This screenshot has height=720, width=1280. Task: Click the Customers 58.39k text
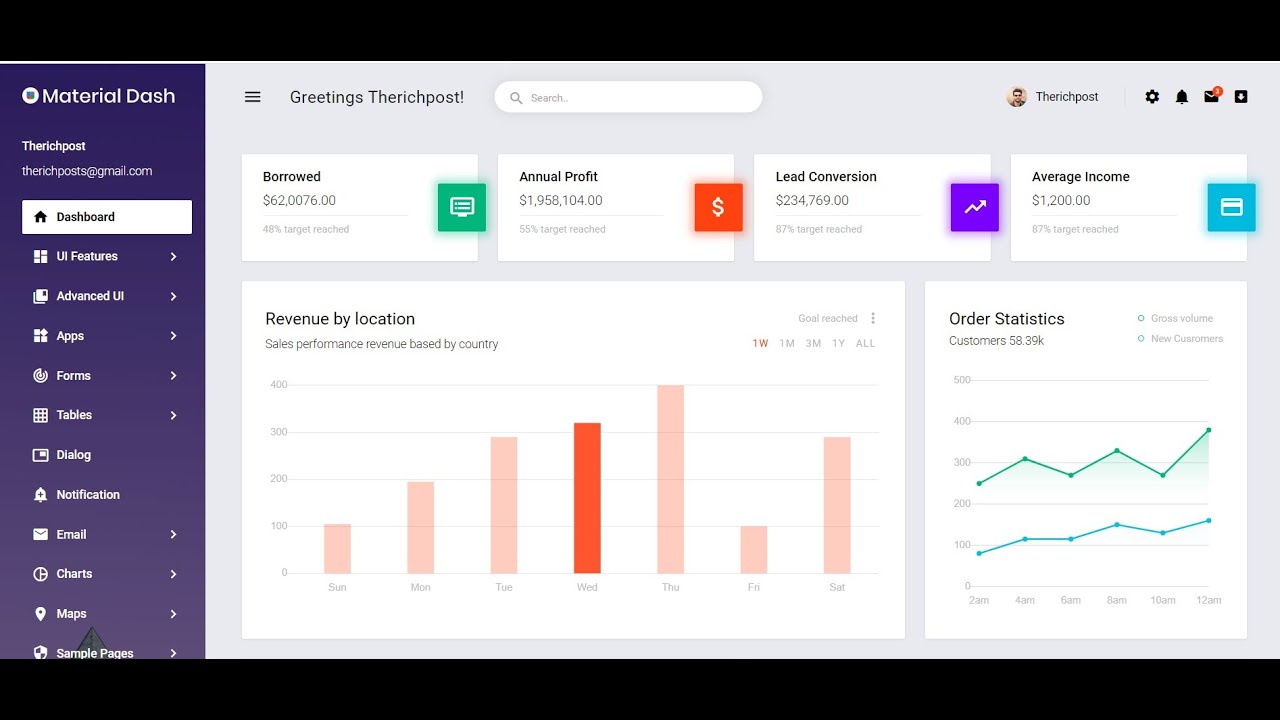point(997,341)
